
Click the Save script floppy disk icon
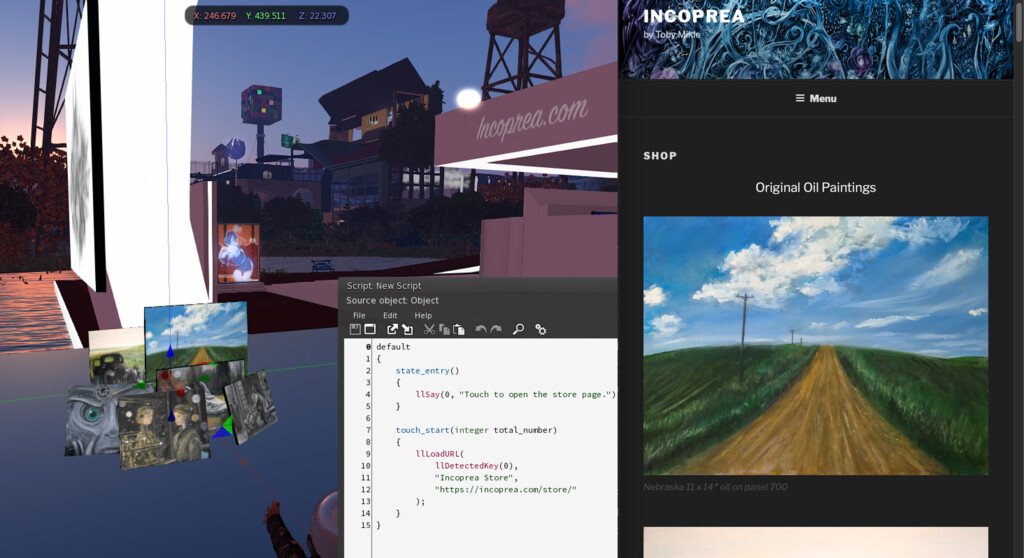pos(355,329)
